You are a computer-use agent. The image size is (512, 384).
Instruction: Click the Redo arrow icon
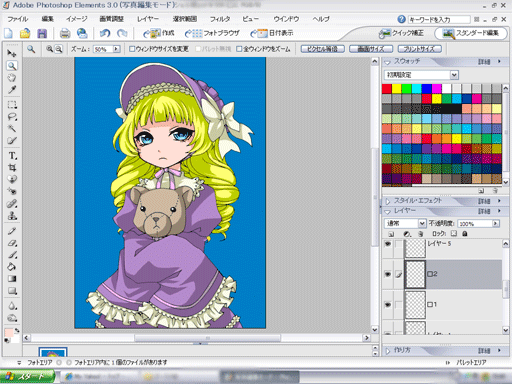122,33
